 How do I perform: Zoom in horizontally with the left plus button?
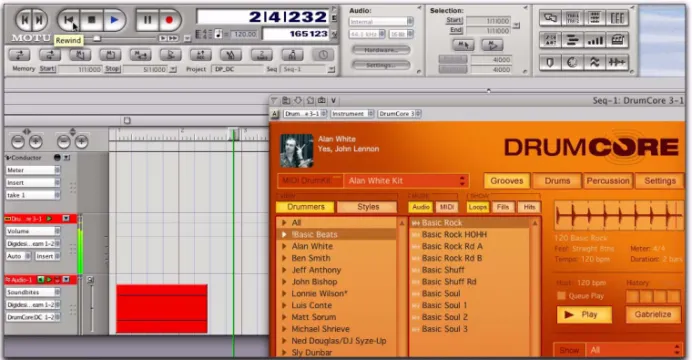point(36,142)
